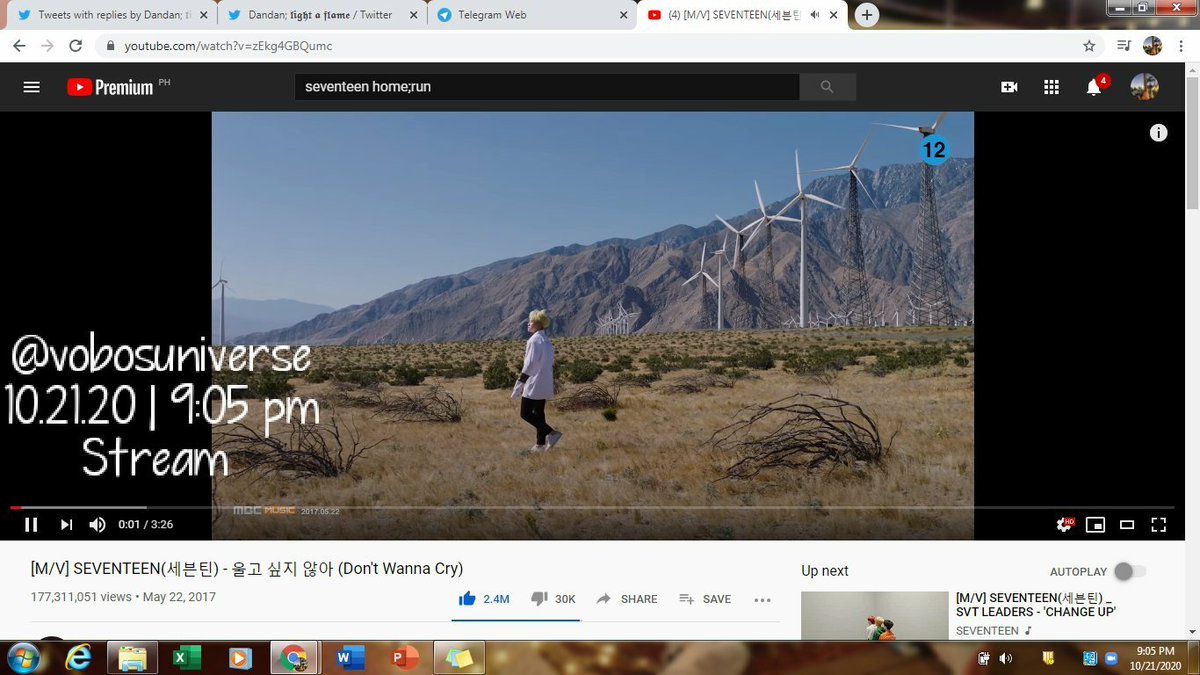Open system tray volume icon
This screenshot has width=1200, height=675.
tap(1005, 658)
